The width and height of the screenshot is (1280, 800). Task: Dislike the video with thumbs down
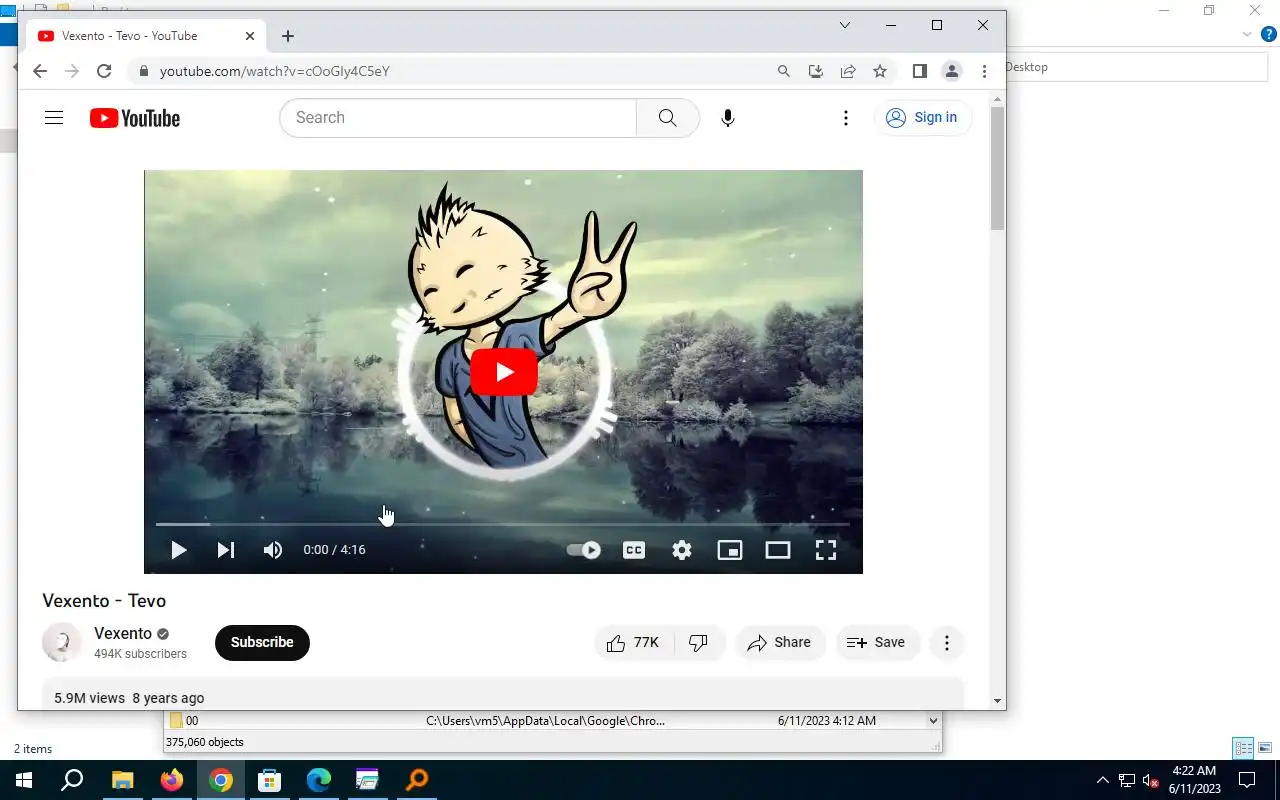tap(699, 643)
